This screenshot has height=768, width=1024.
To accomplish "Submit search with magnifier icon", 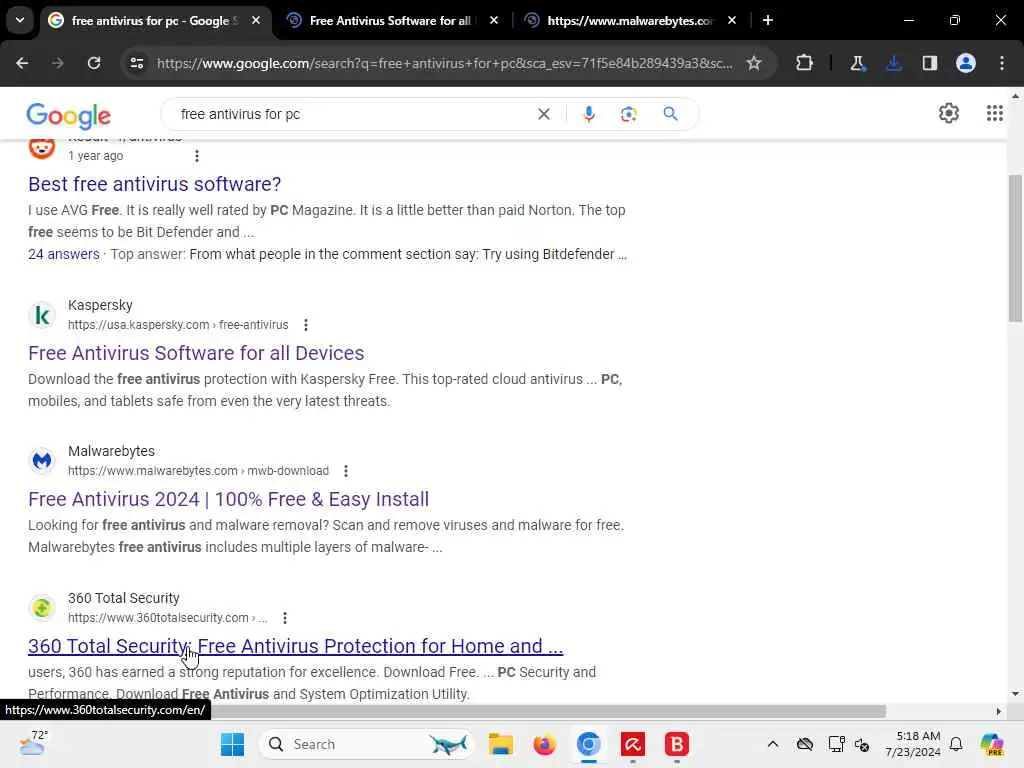I will tap(670, 114).
